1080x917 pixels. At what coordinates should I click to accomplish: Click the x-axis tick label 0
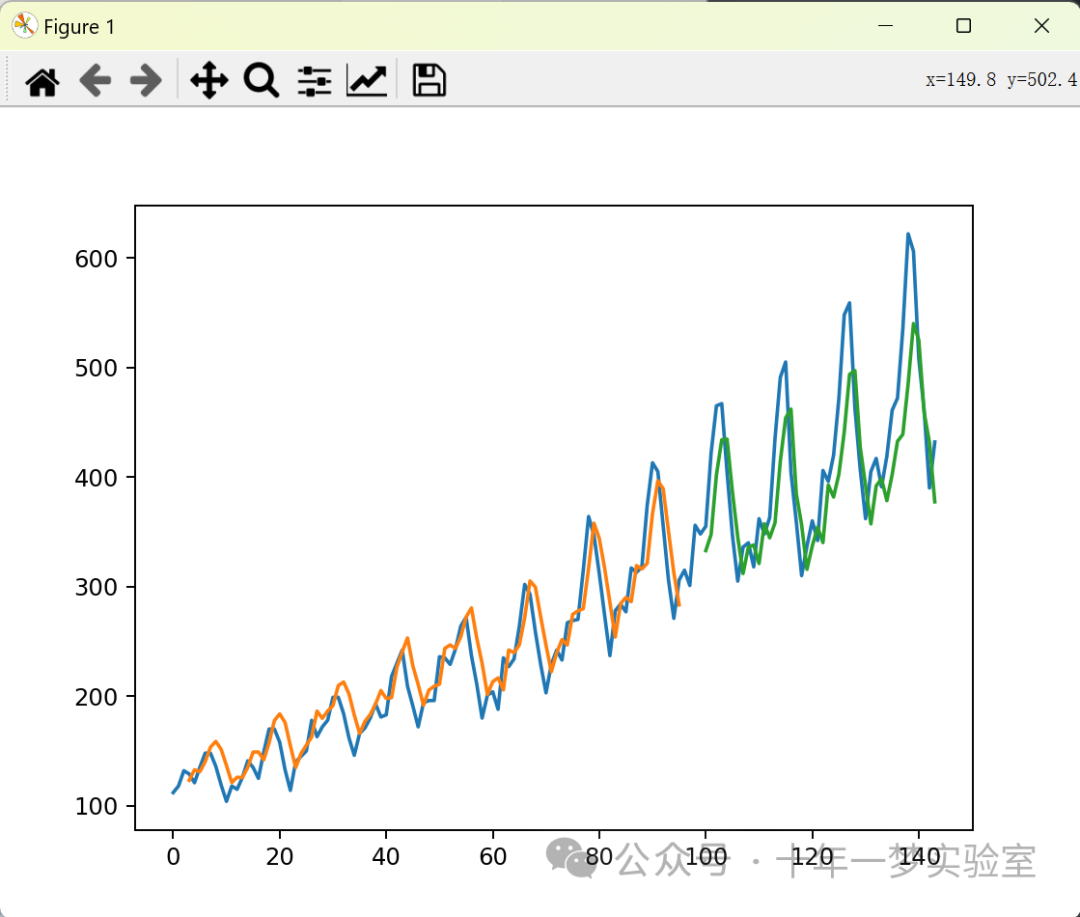173,857
